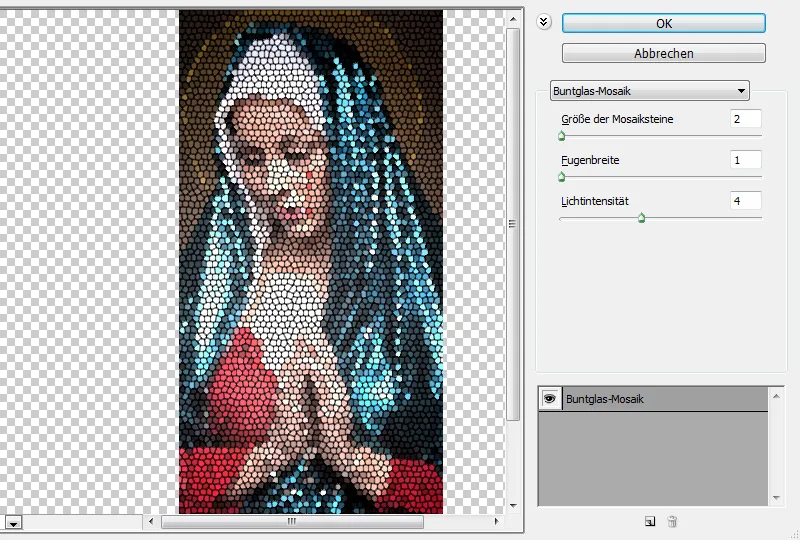800x540 pixels.
Task: Click the Größe der Mosaiksteine slider handle
Action: [562, 136]
